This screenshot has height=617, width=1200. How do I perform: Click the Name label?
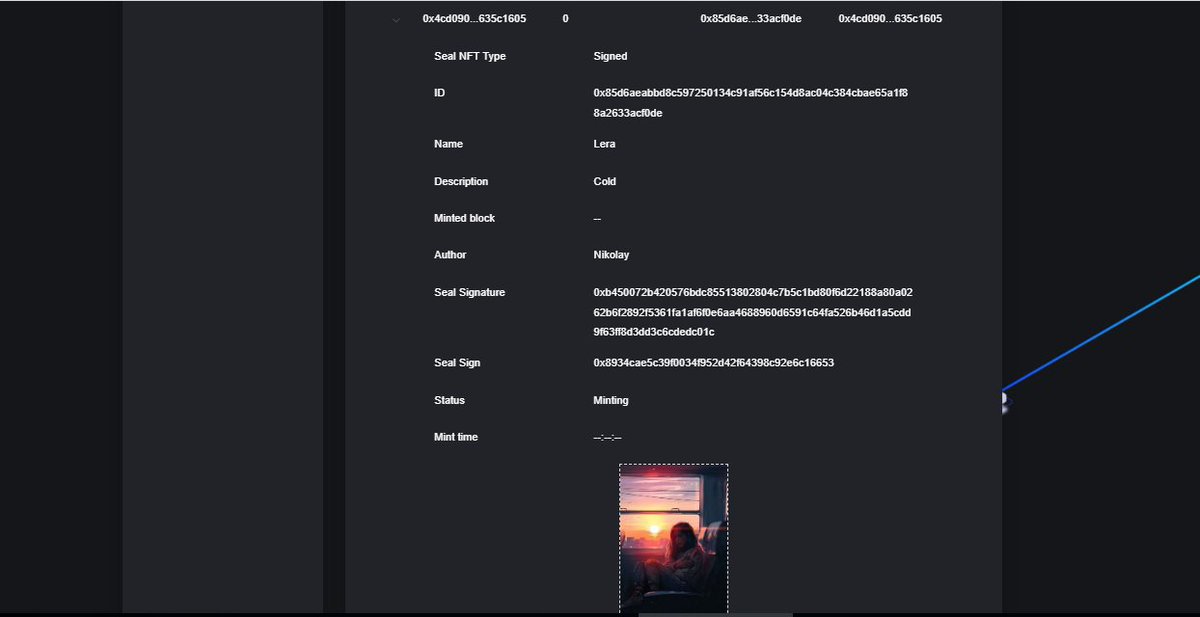point(448,144)
